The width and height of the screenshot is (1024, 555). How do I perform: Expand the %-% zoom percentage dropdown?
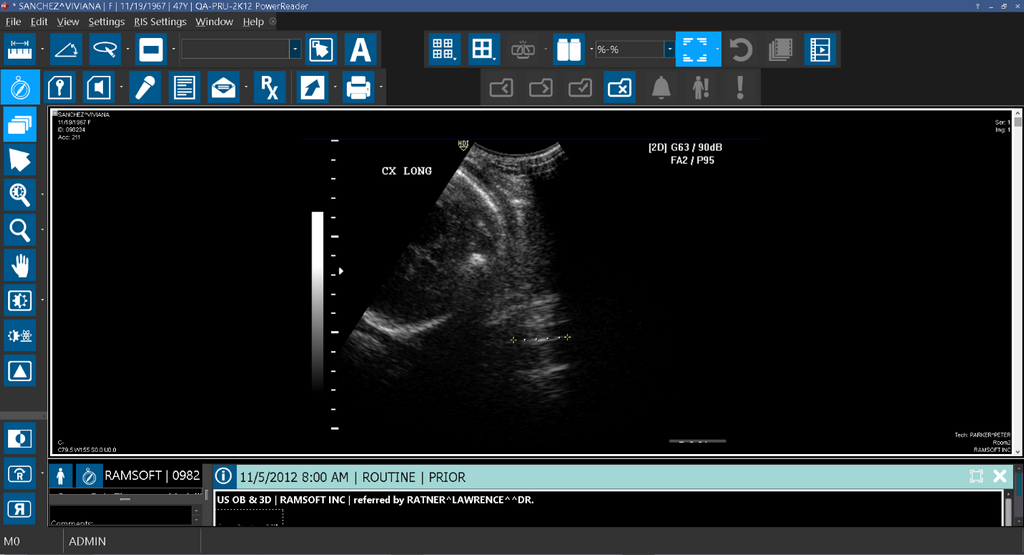[x=668, y=48]
